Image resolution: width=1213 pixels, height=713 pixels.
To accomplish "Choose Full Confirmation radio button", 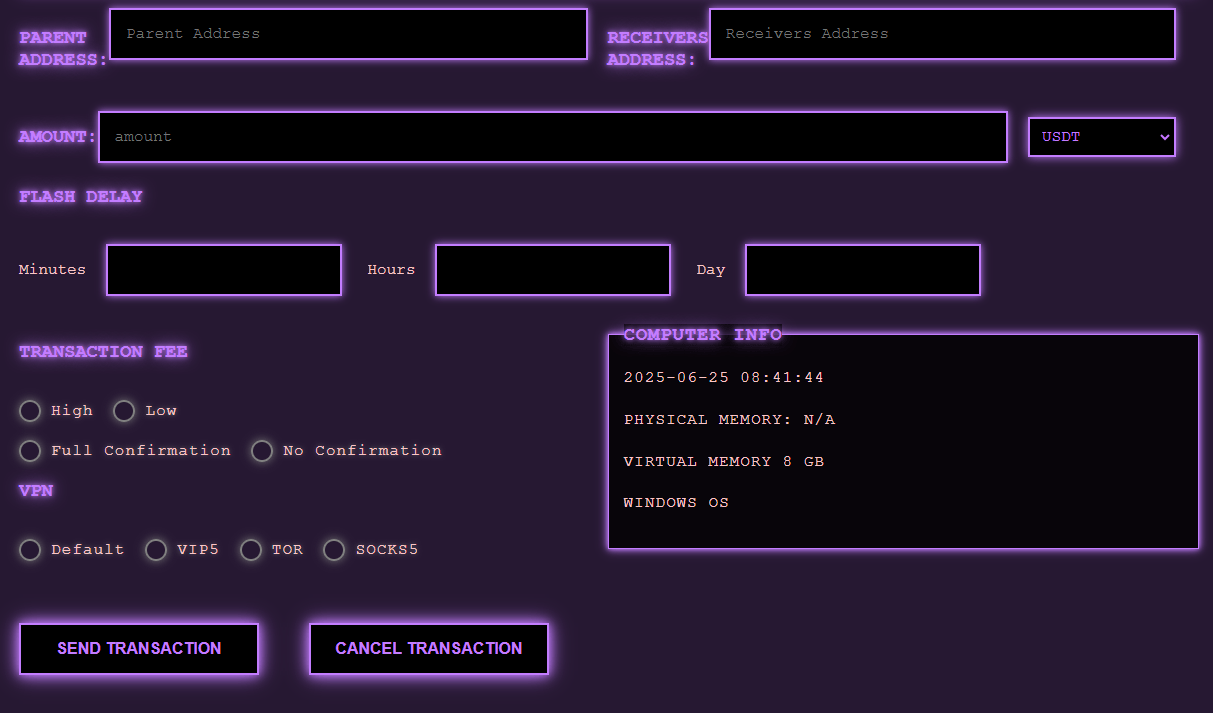I will point(30,451).
